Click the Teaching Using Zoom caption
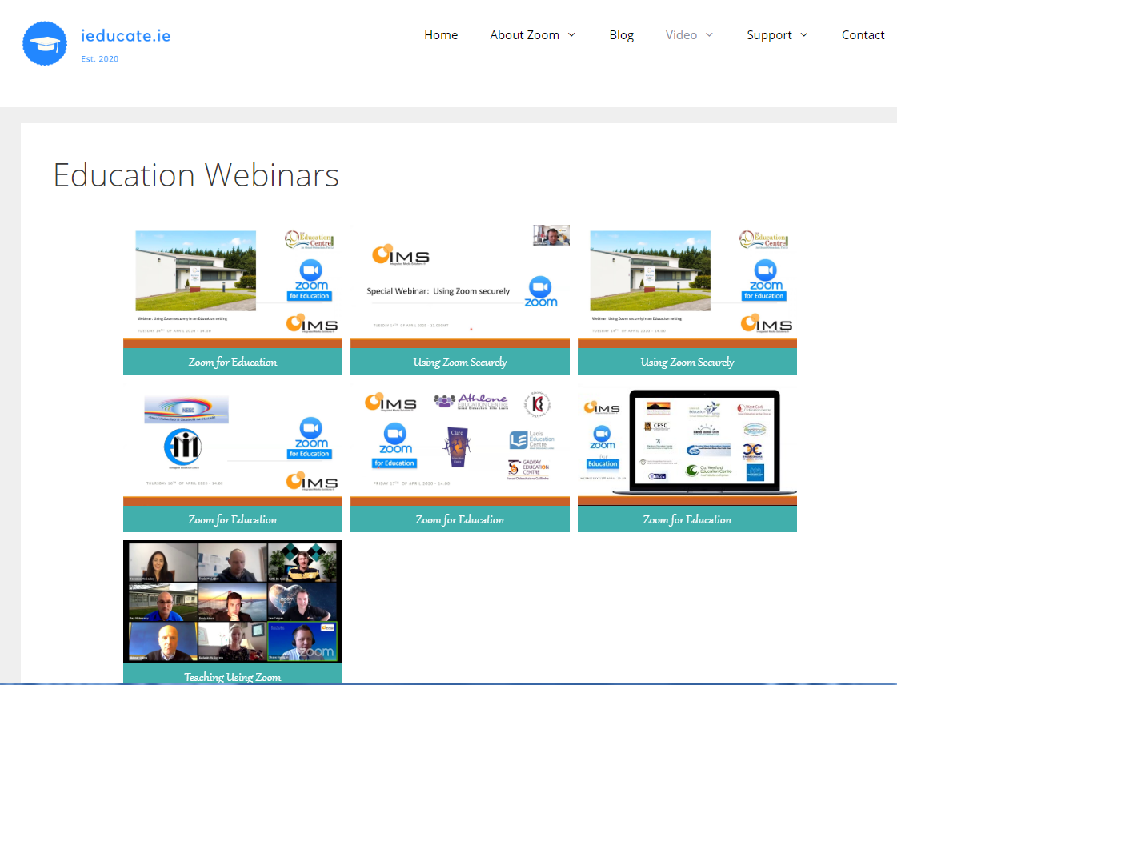Image resolution: width=1121 pixels, height=856 pixels. (x=232, y=677)
